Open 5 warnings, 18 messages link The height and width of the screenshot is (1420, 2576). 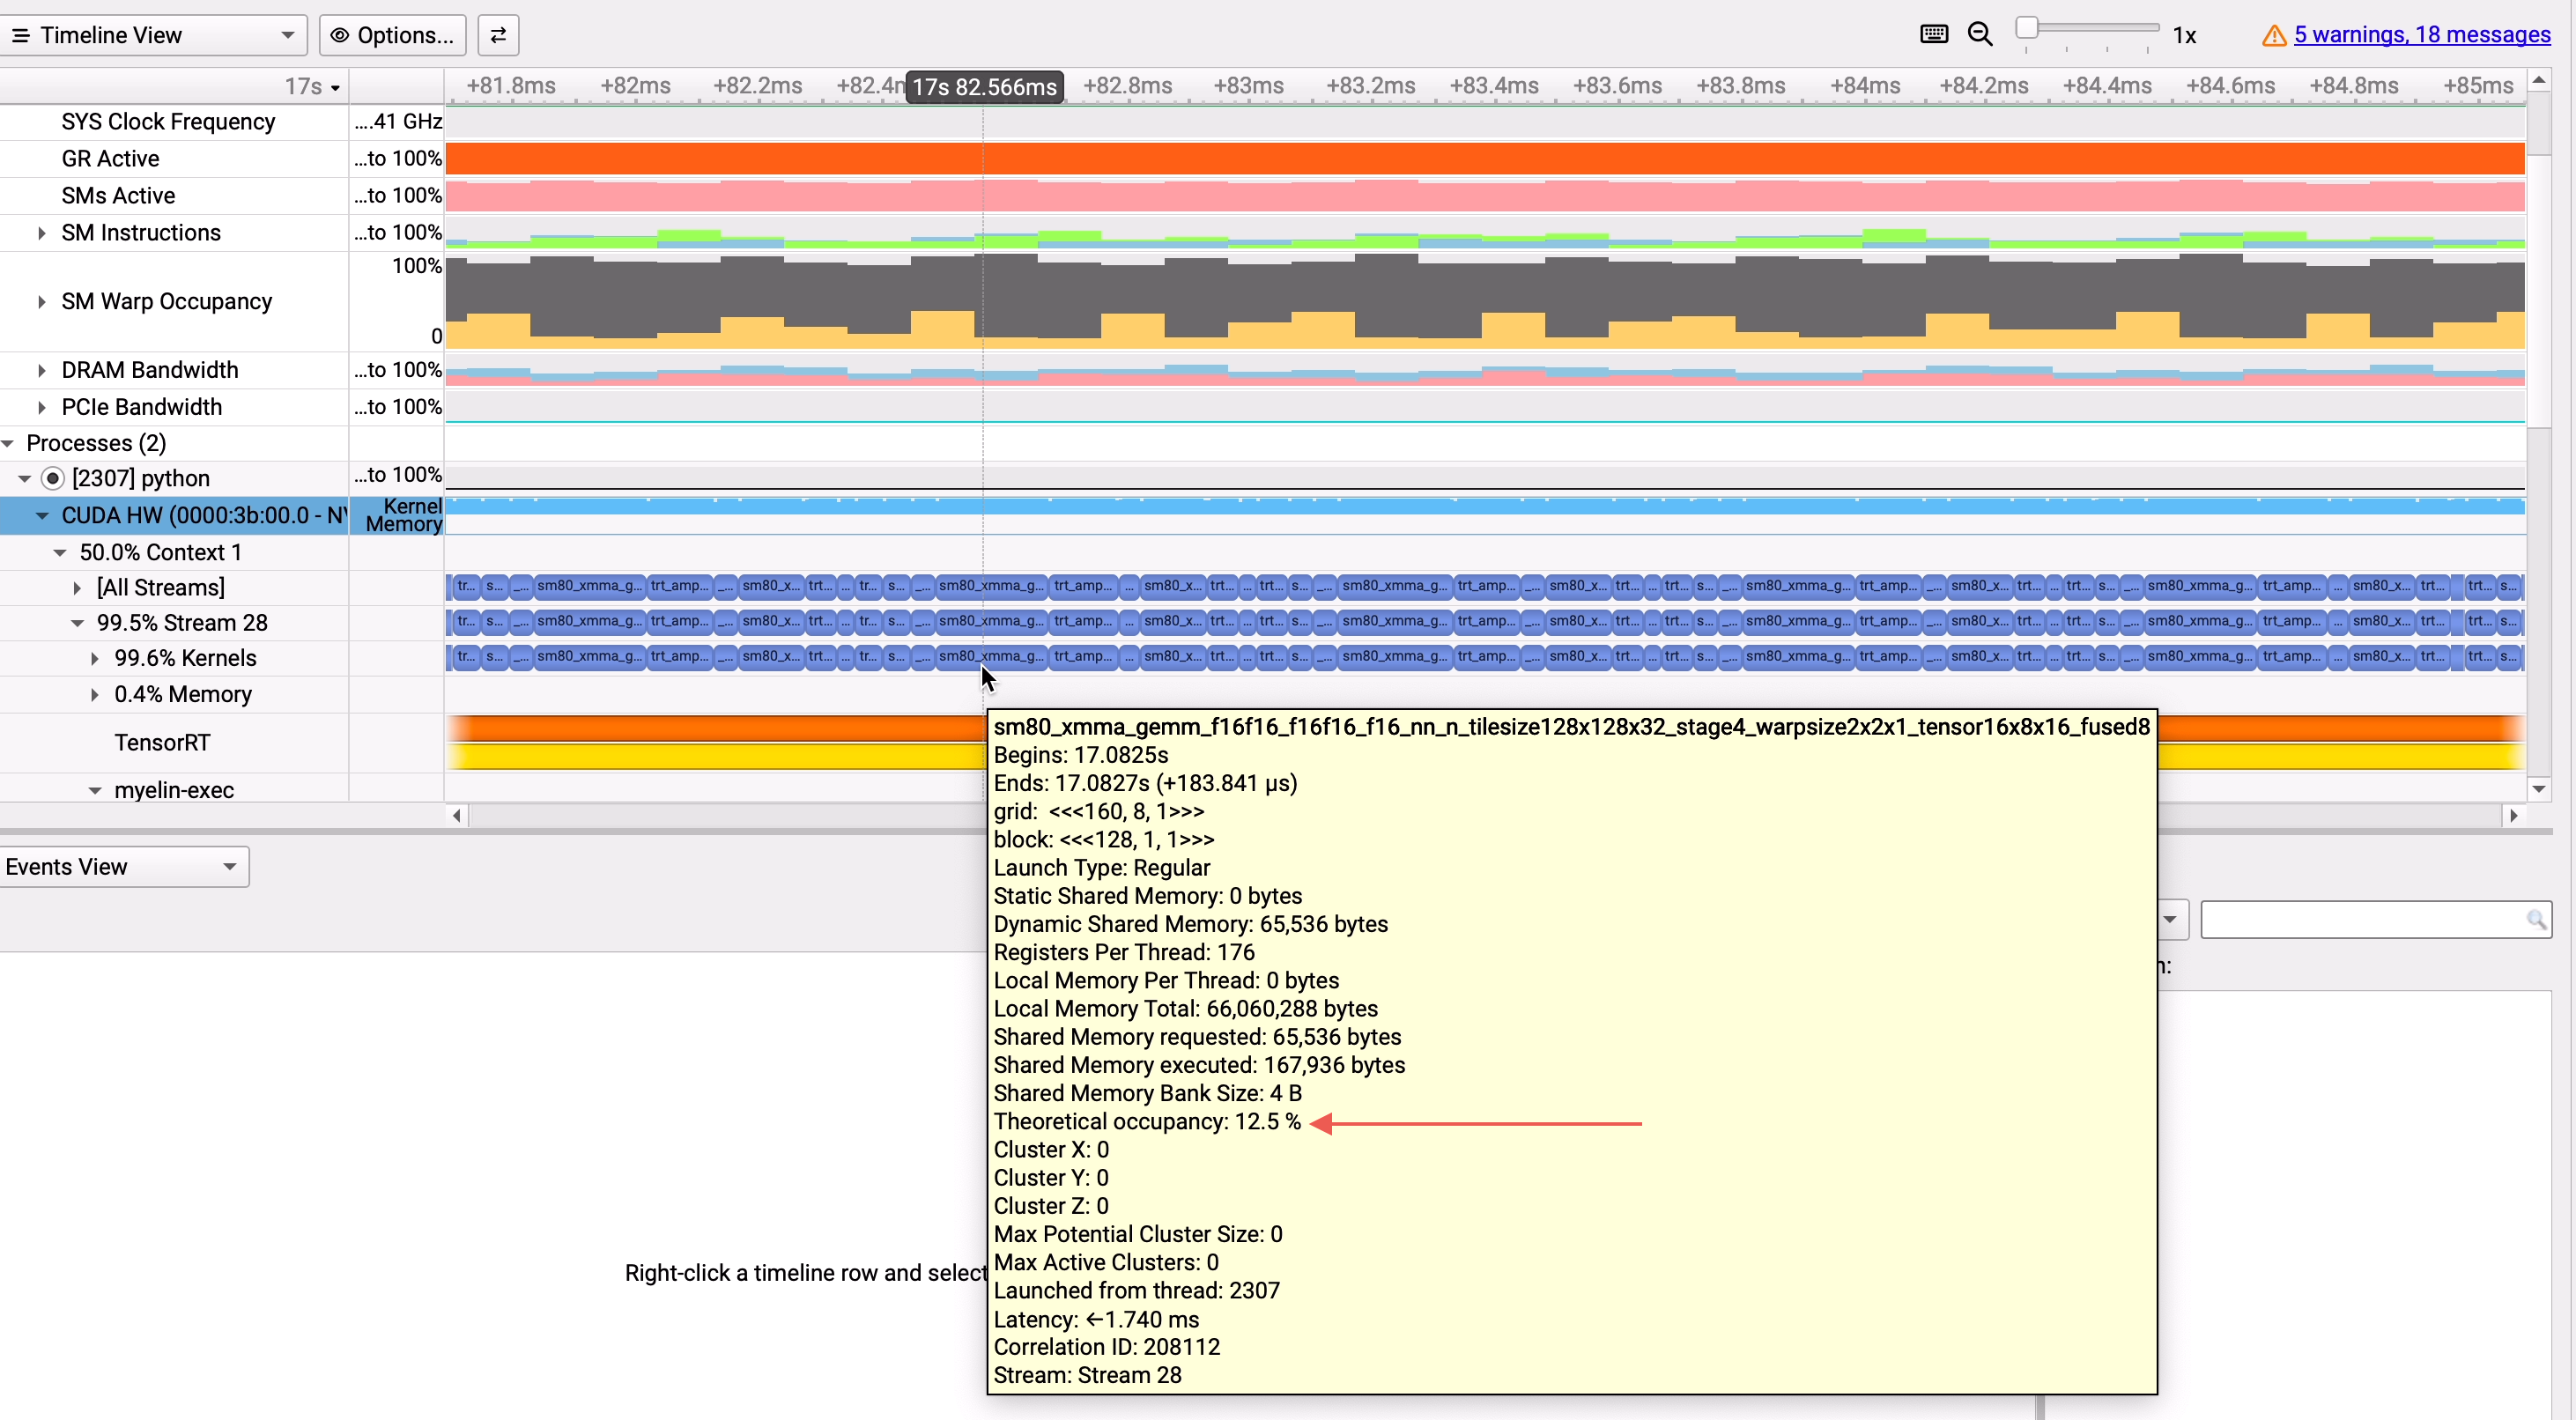pos(2421,35)
